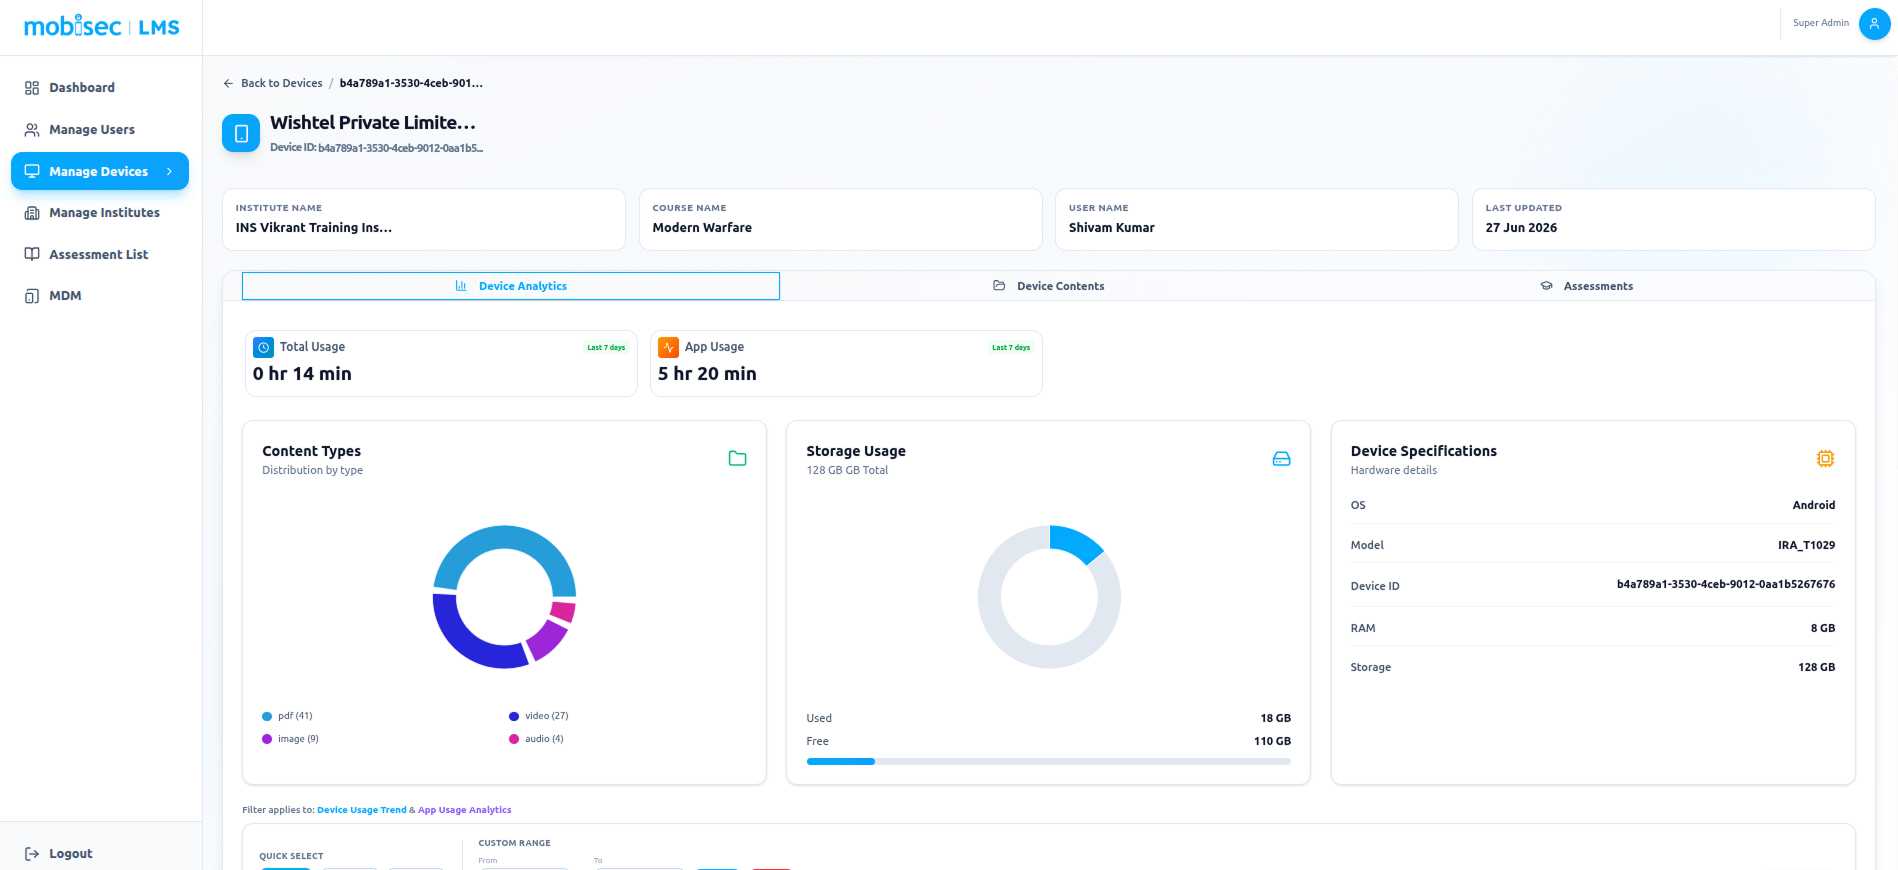
Task: Click the pdf (41) legend swatch
Action: pos(267,716)
